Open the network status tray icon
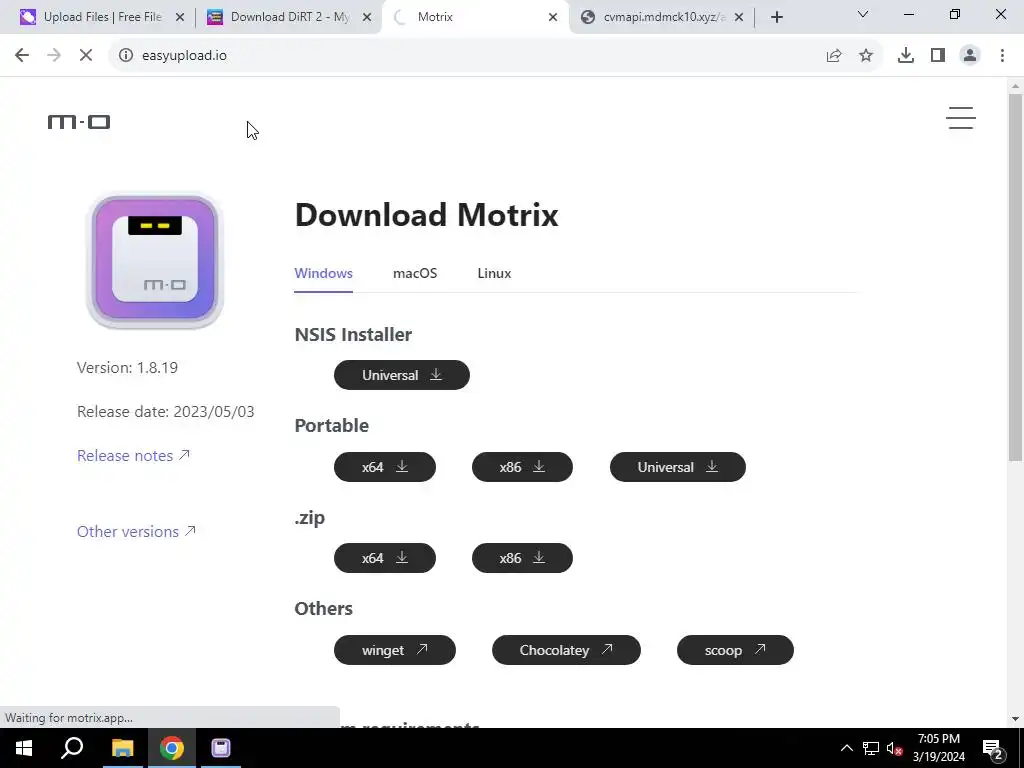 point(871,748)
